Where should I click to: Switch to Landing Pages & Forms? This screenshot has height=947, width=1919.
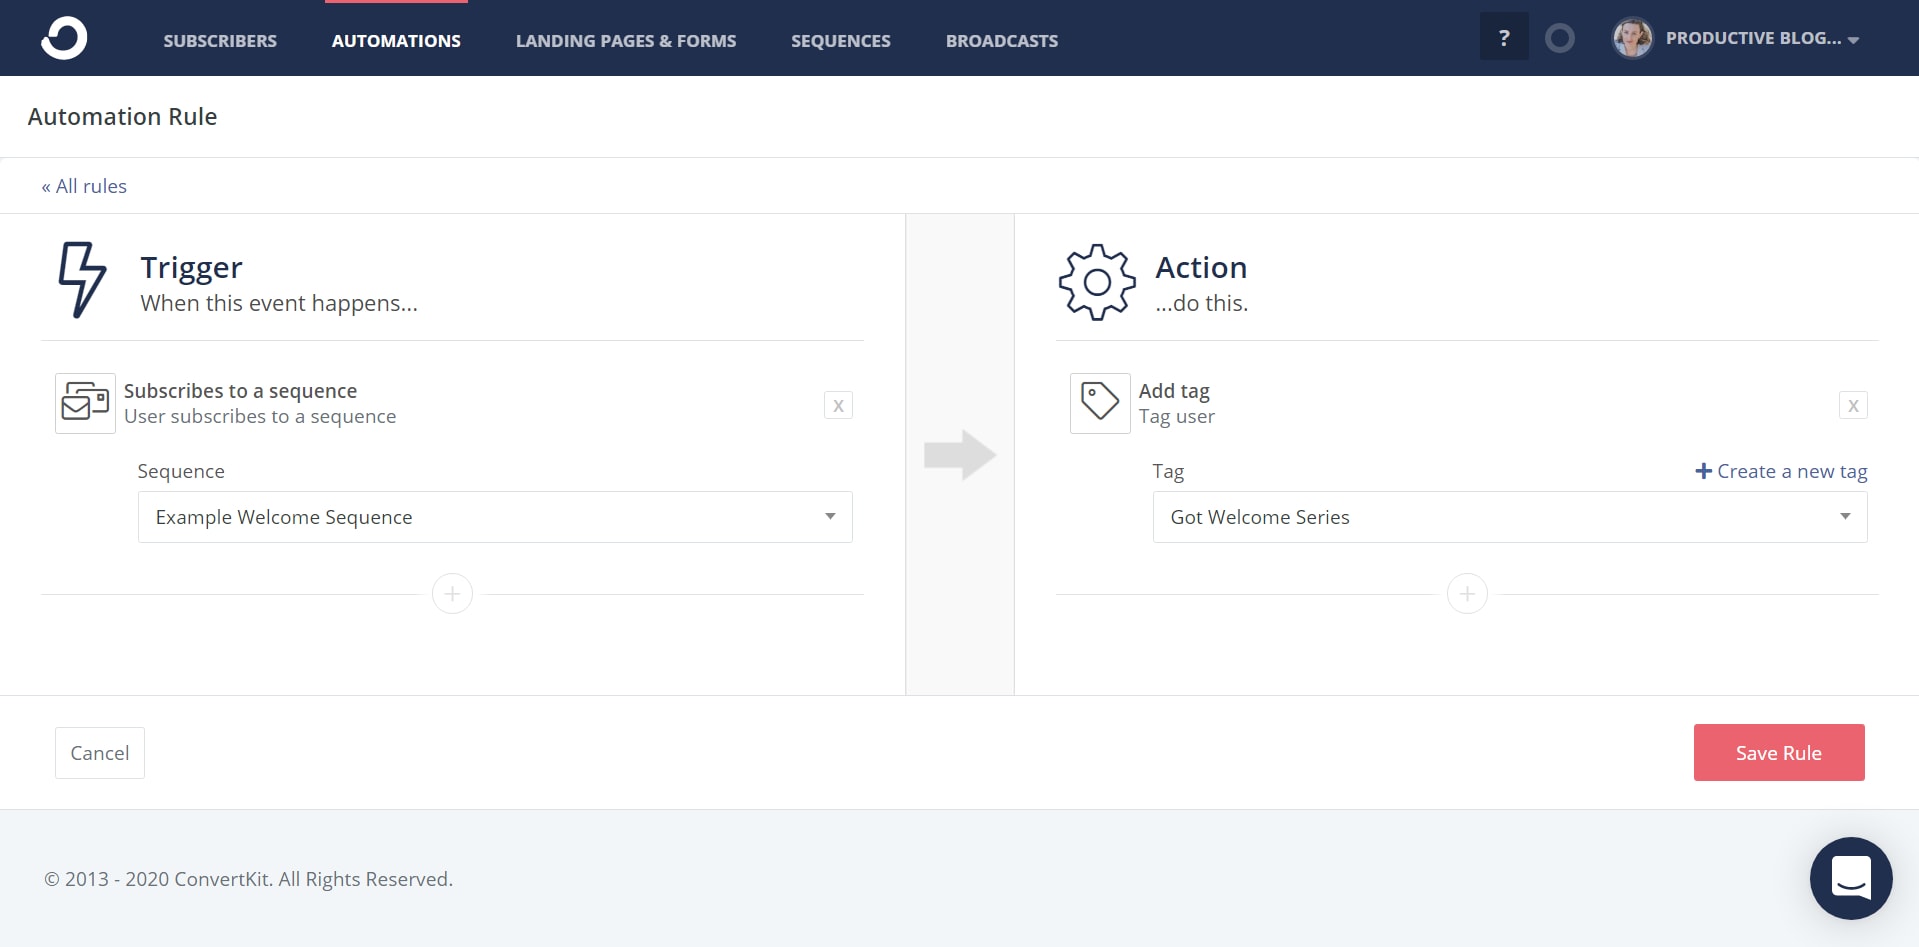(626, 40)
